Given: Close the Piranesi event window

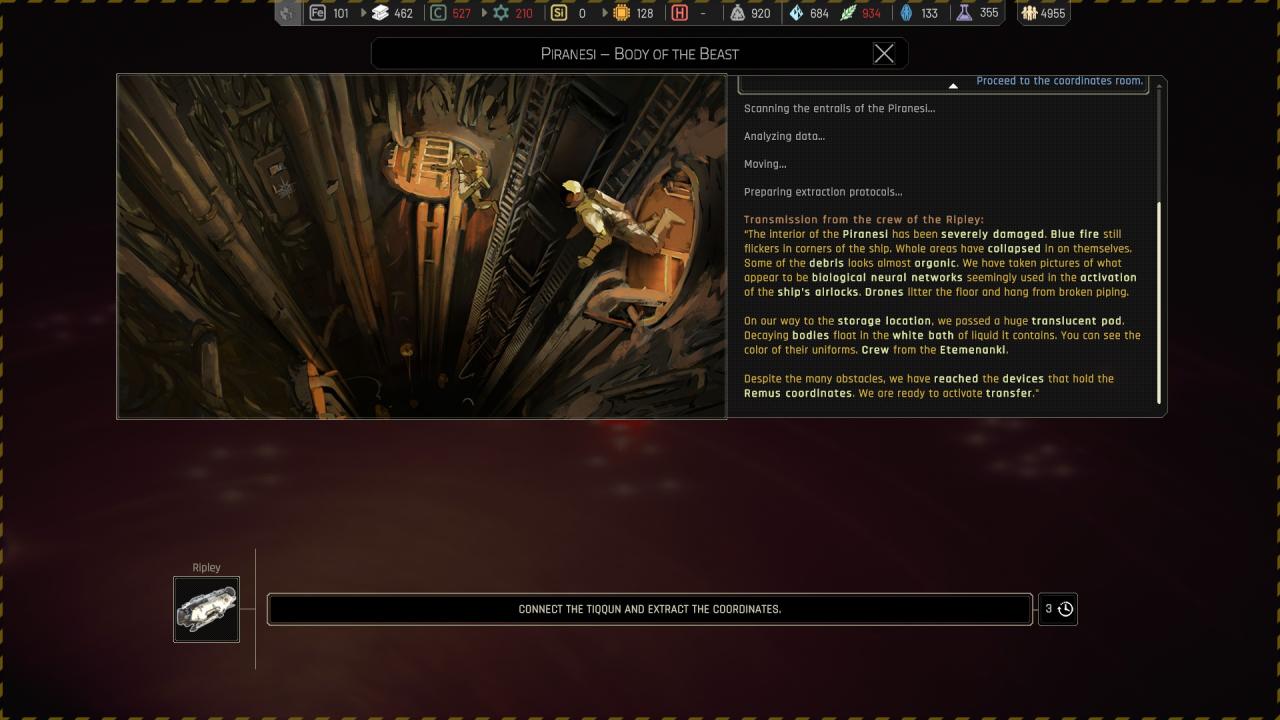Looking at the screenshot, I should [x=884, y=54].
